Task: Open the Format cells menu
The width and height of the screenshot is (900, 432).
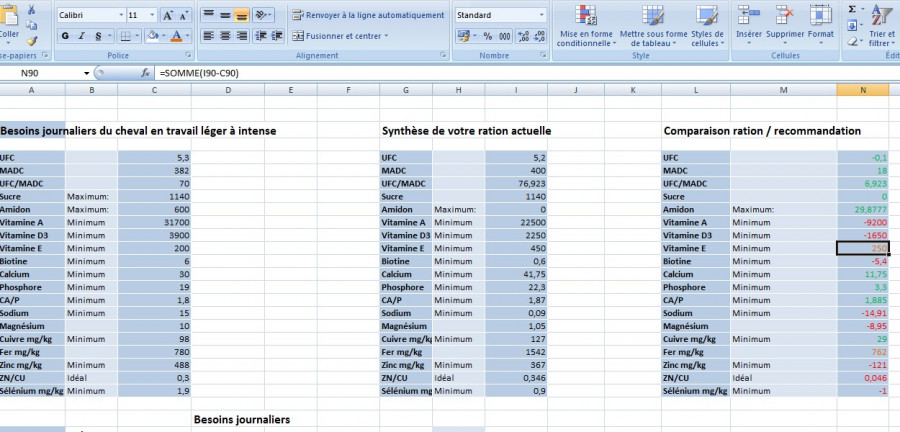Action: tap(821, 26)
